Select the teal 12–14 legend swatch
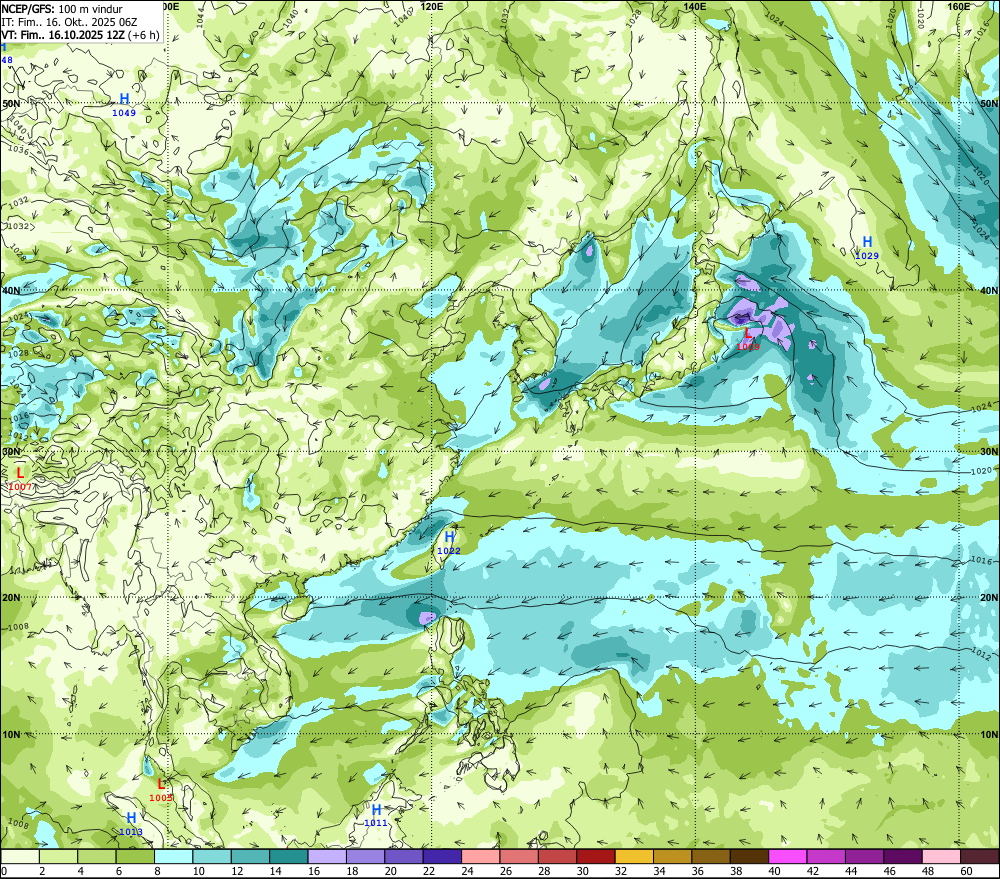Screen dimensions: 1000x879 pyautogui.click(x=250, y=856)
